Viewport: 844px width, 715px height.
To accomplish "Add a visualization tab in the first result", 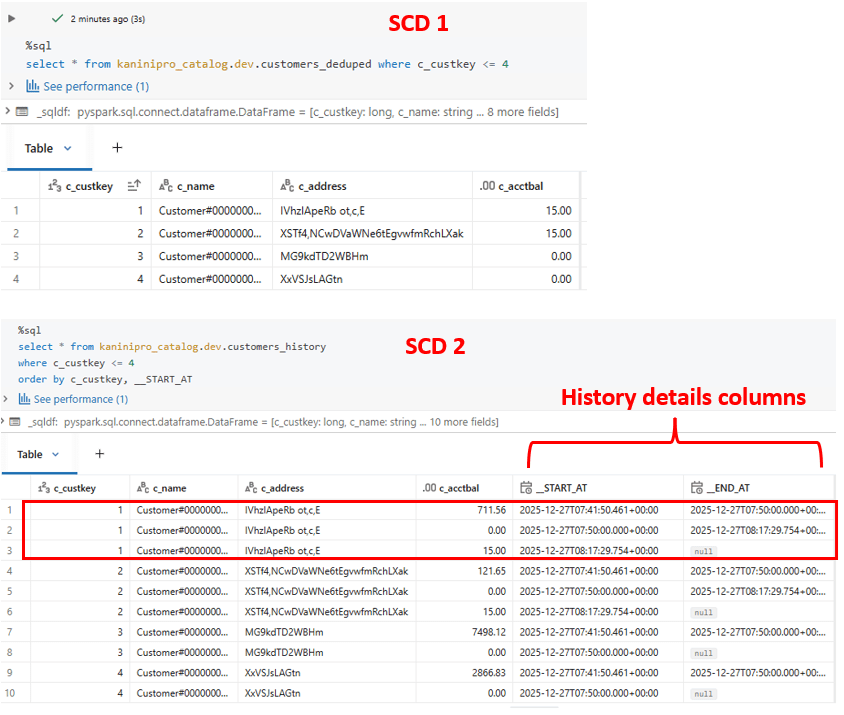I will tap(117, 148).
